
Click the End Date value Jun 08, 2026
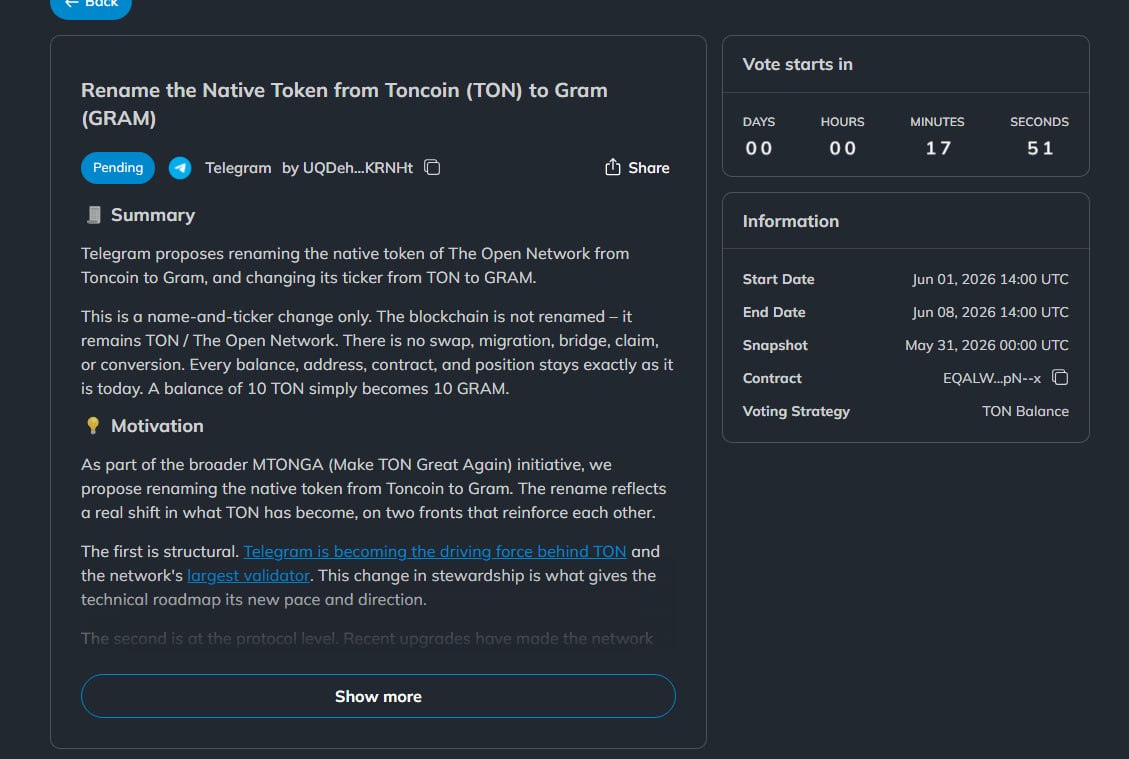990,312
